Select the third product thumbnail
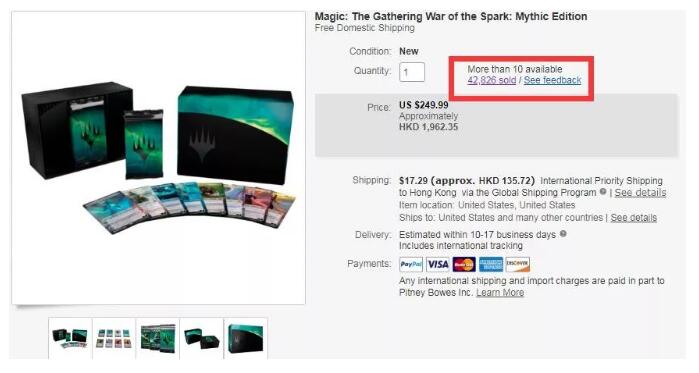699x373 pixels. click(x=157, y=338)
